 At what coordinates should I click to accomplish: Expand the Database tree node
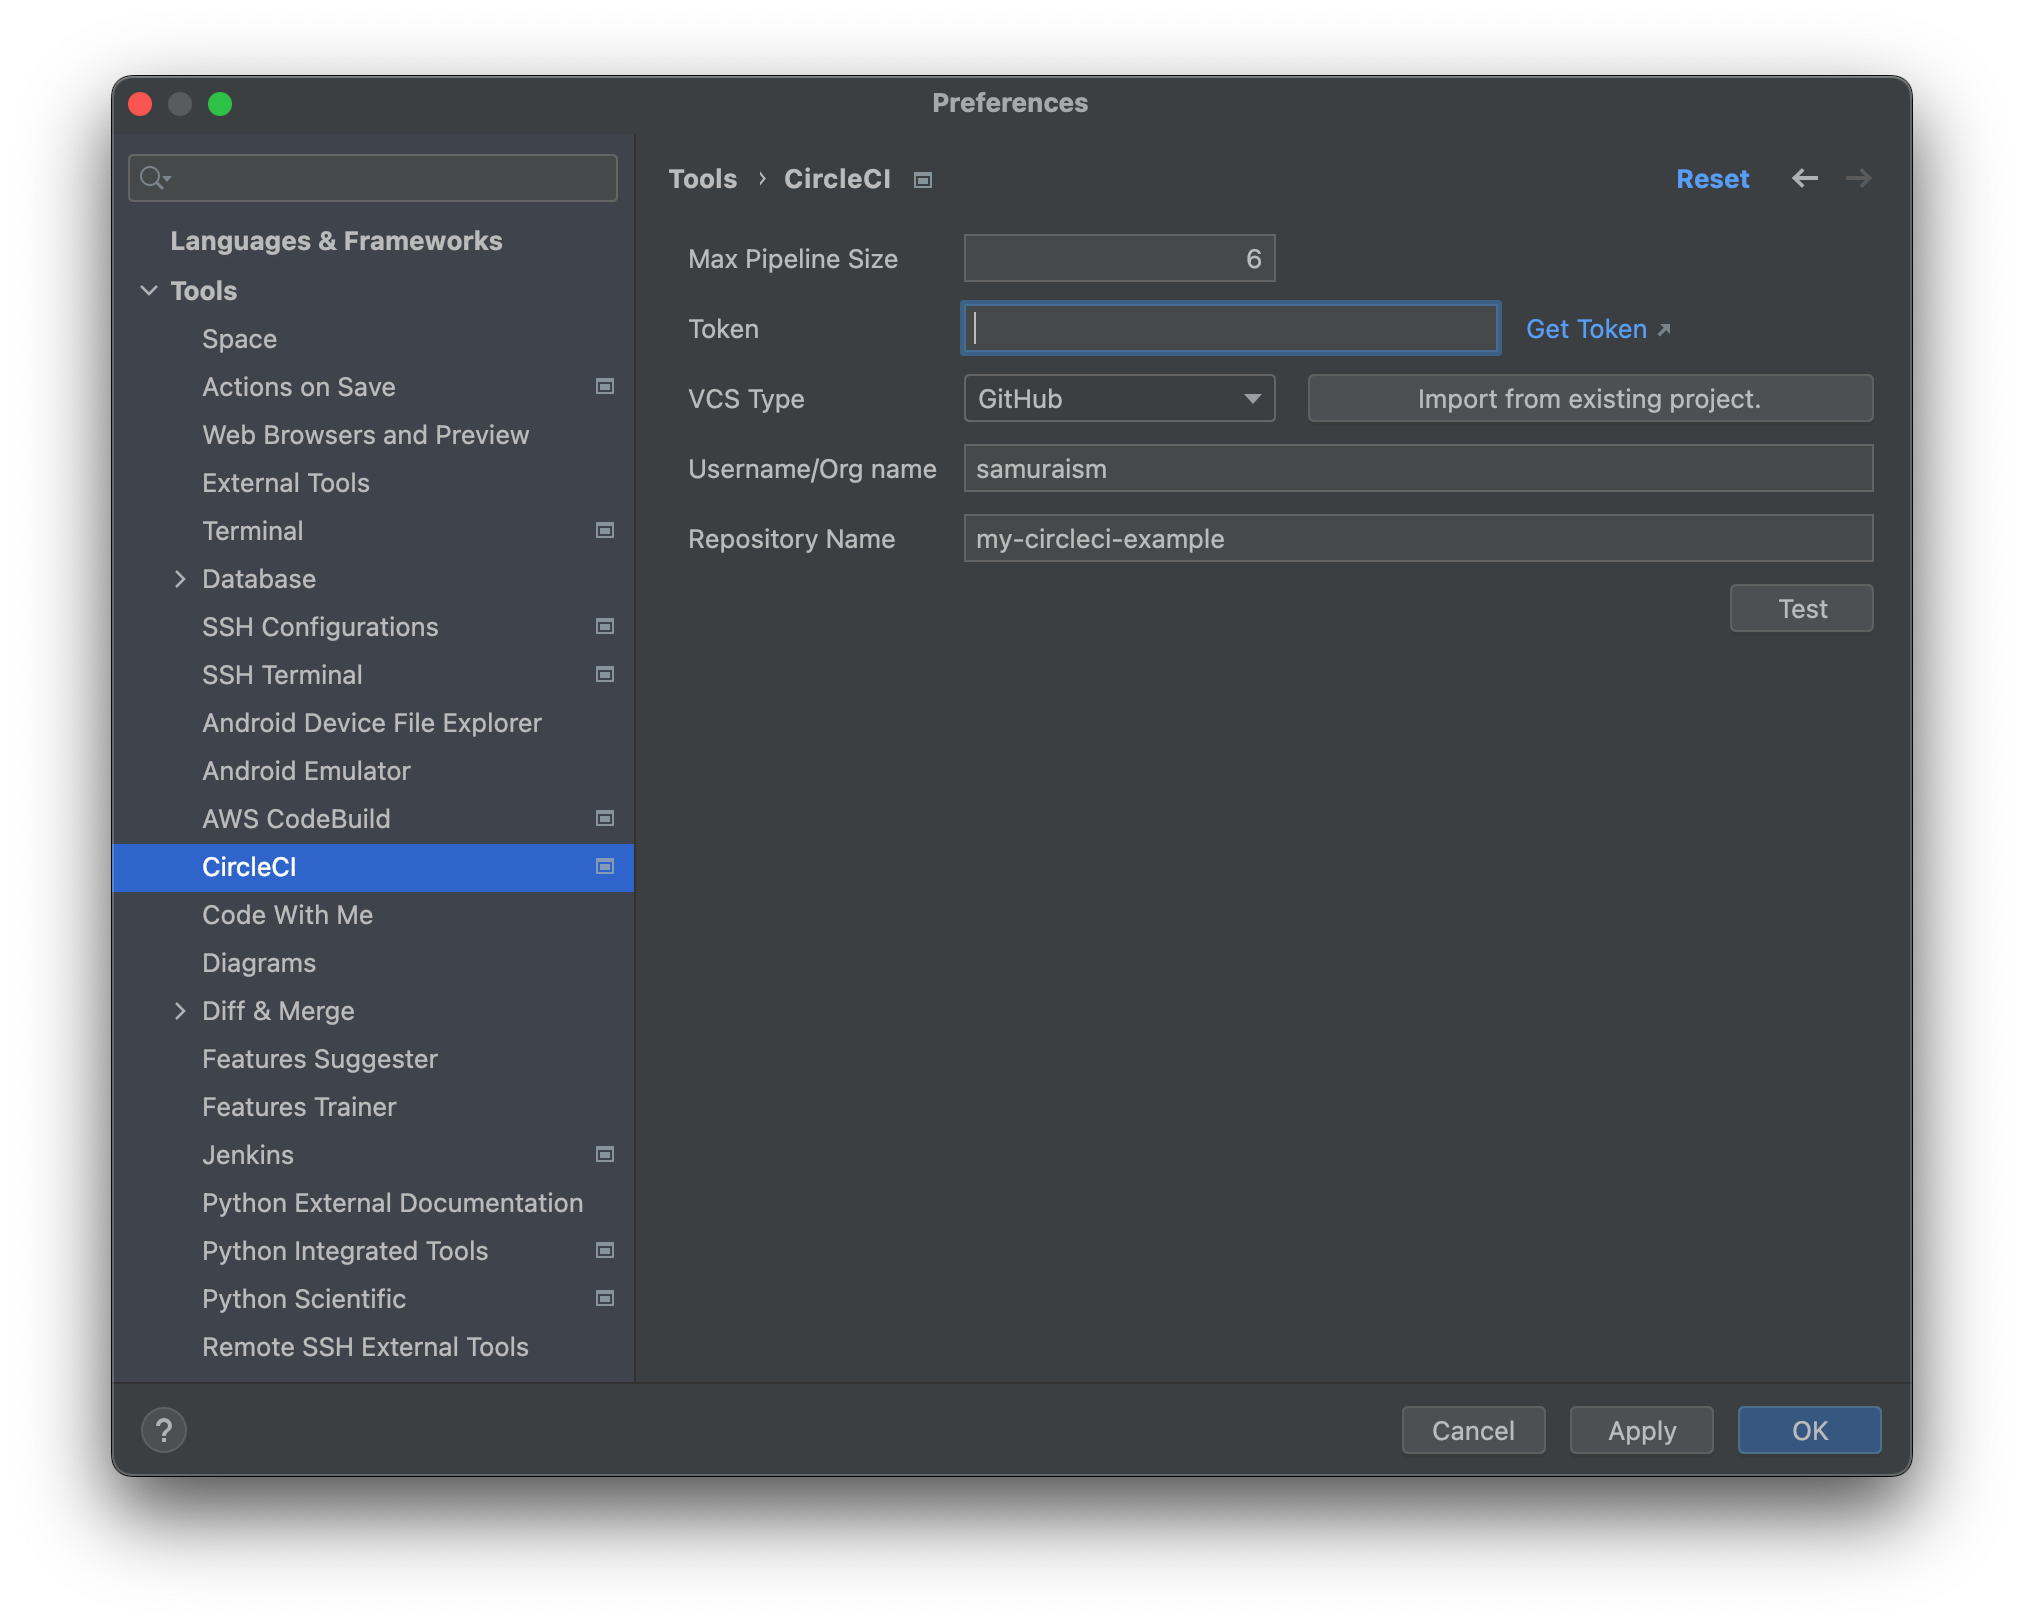[x=180, y=578]
